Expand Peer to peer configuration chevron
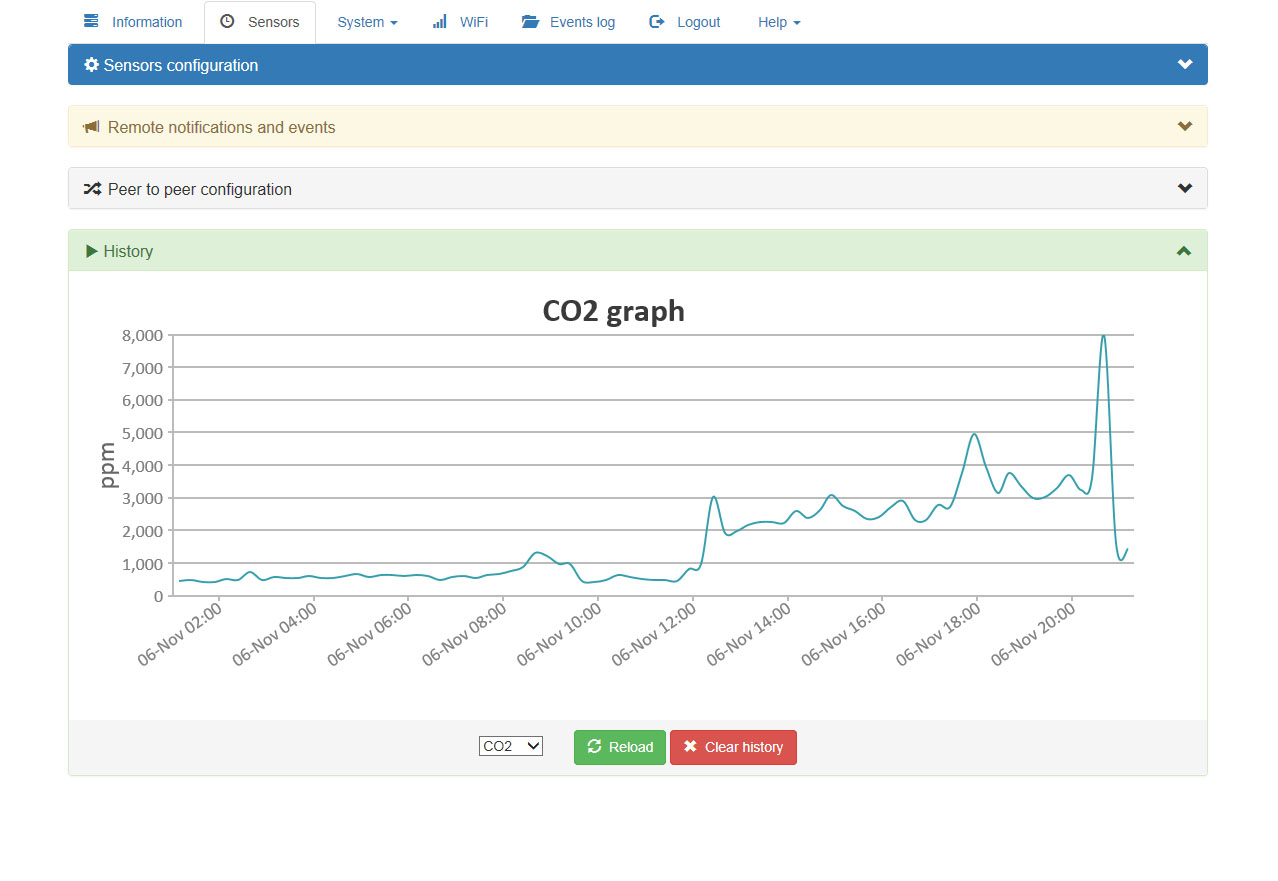Image resolution: width=1278 pixels, height=881 pixels. coord(1185,189)
